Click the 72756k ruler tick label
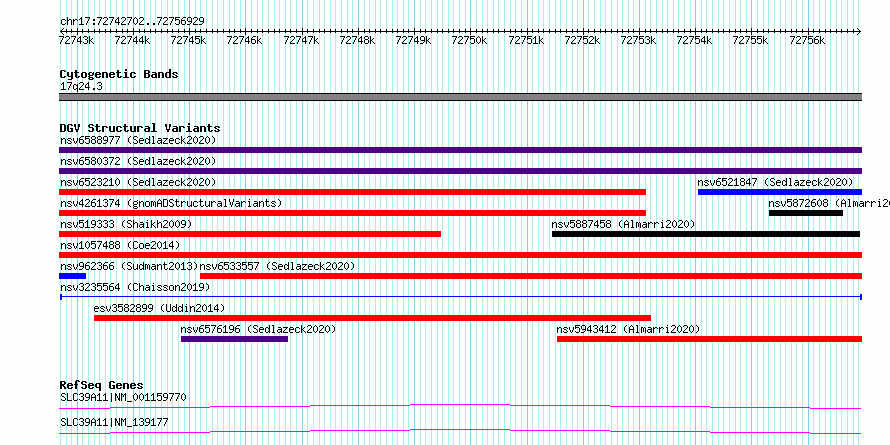Viewport: 890px width, 445px height. pos(807,40)
